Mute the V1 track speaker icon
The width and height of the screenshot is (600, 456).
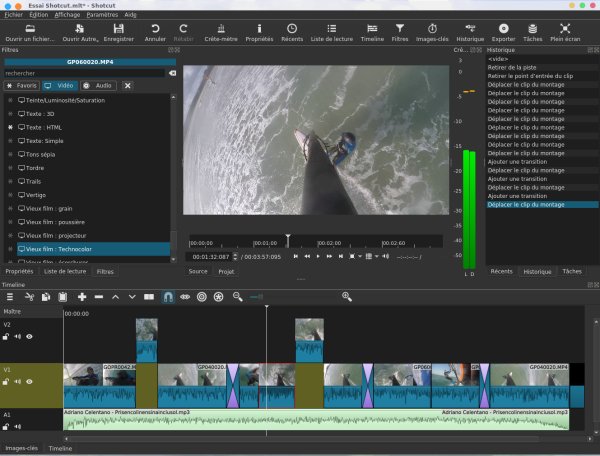18,379
